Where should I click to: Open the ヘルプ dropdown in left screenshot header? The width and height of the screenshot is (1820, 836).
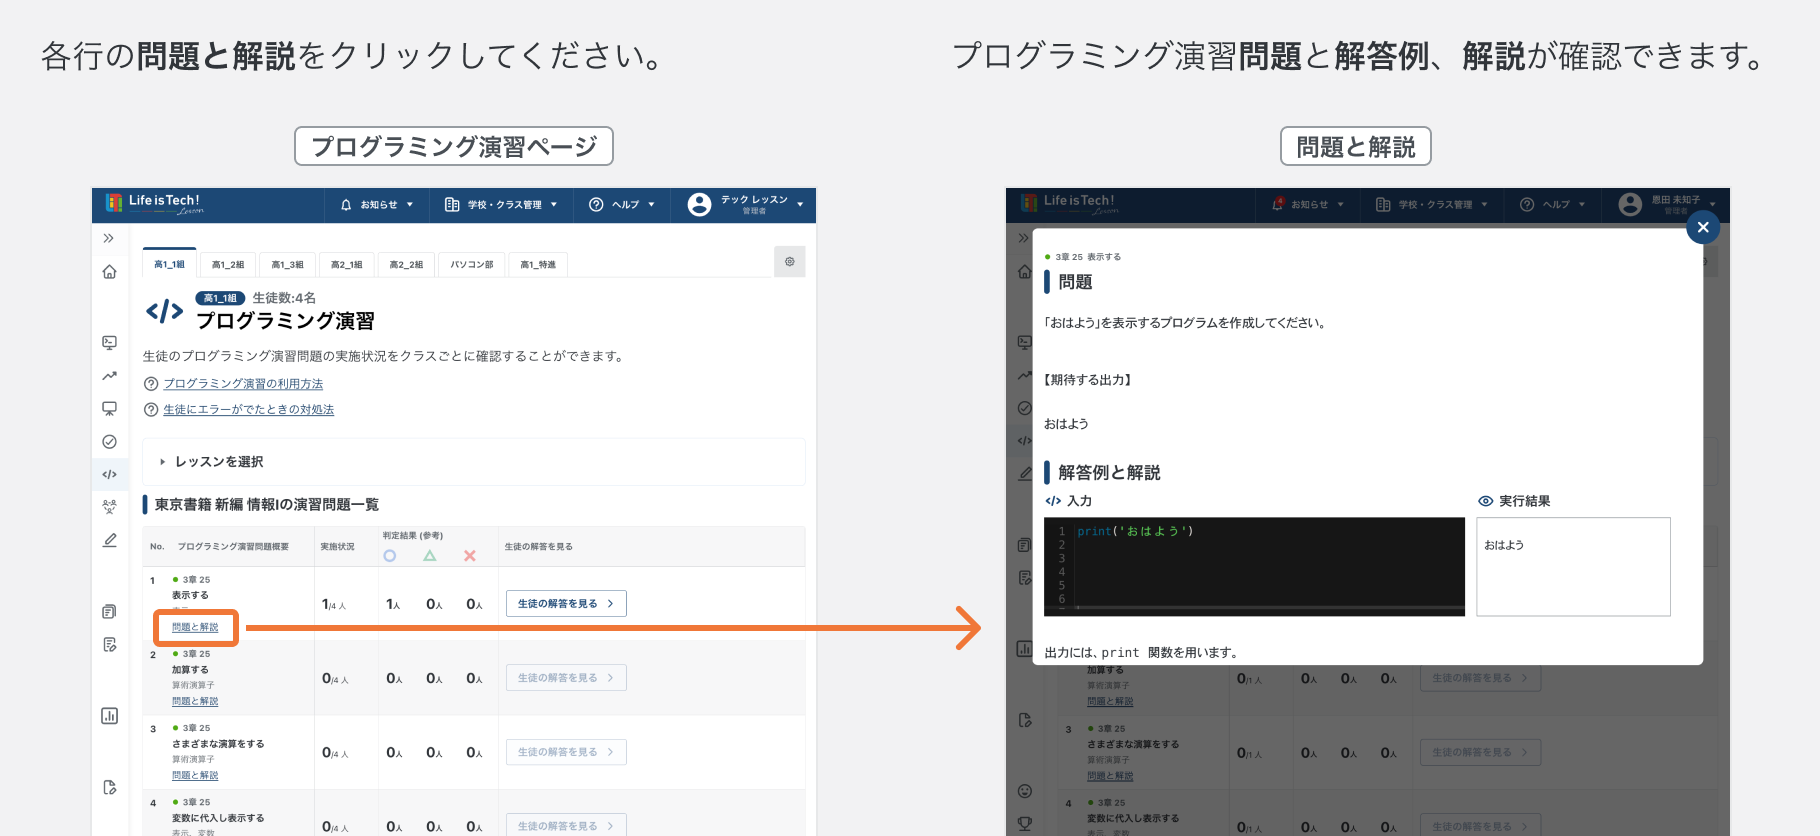point(622,205)
